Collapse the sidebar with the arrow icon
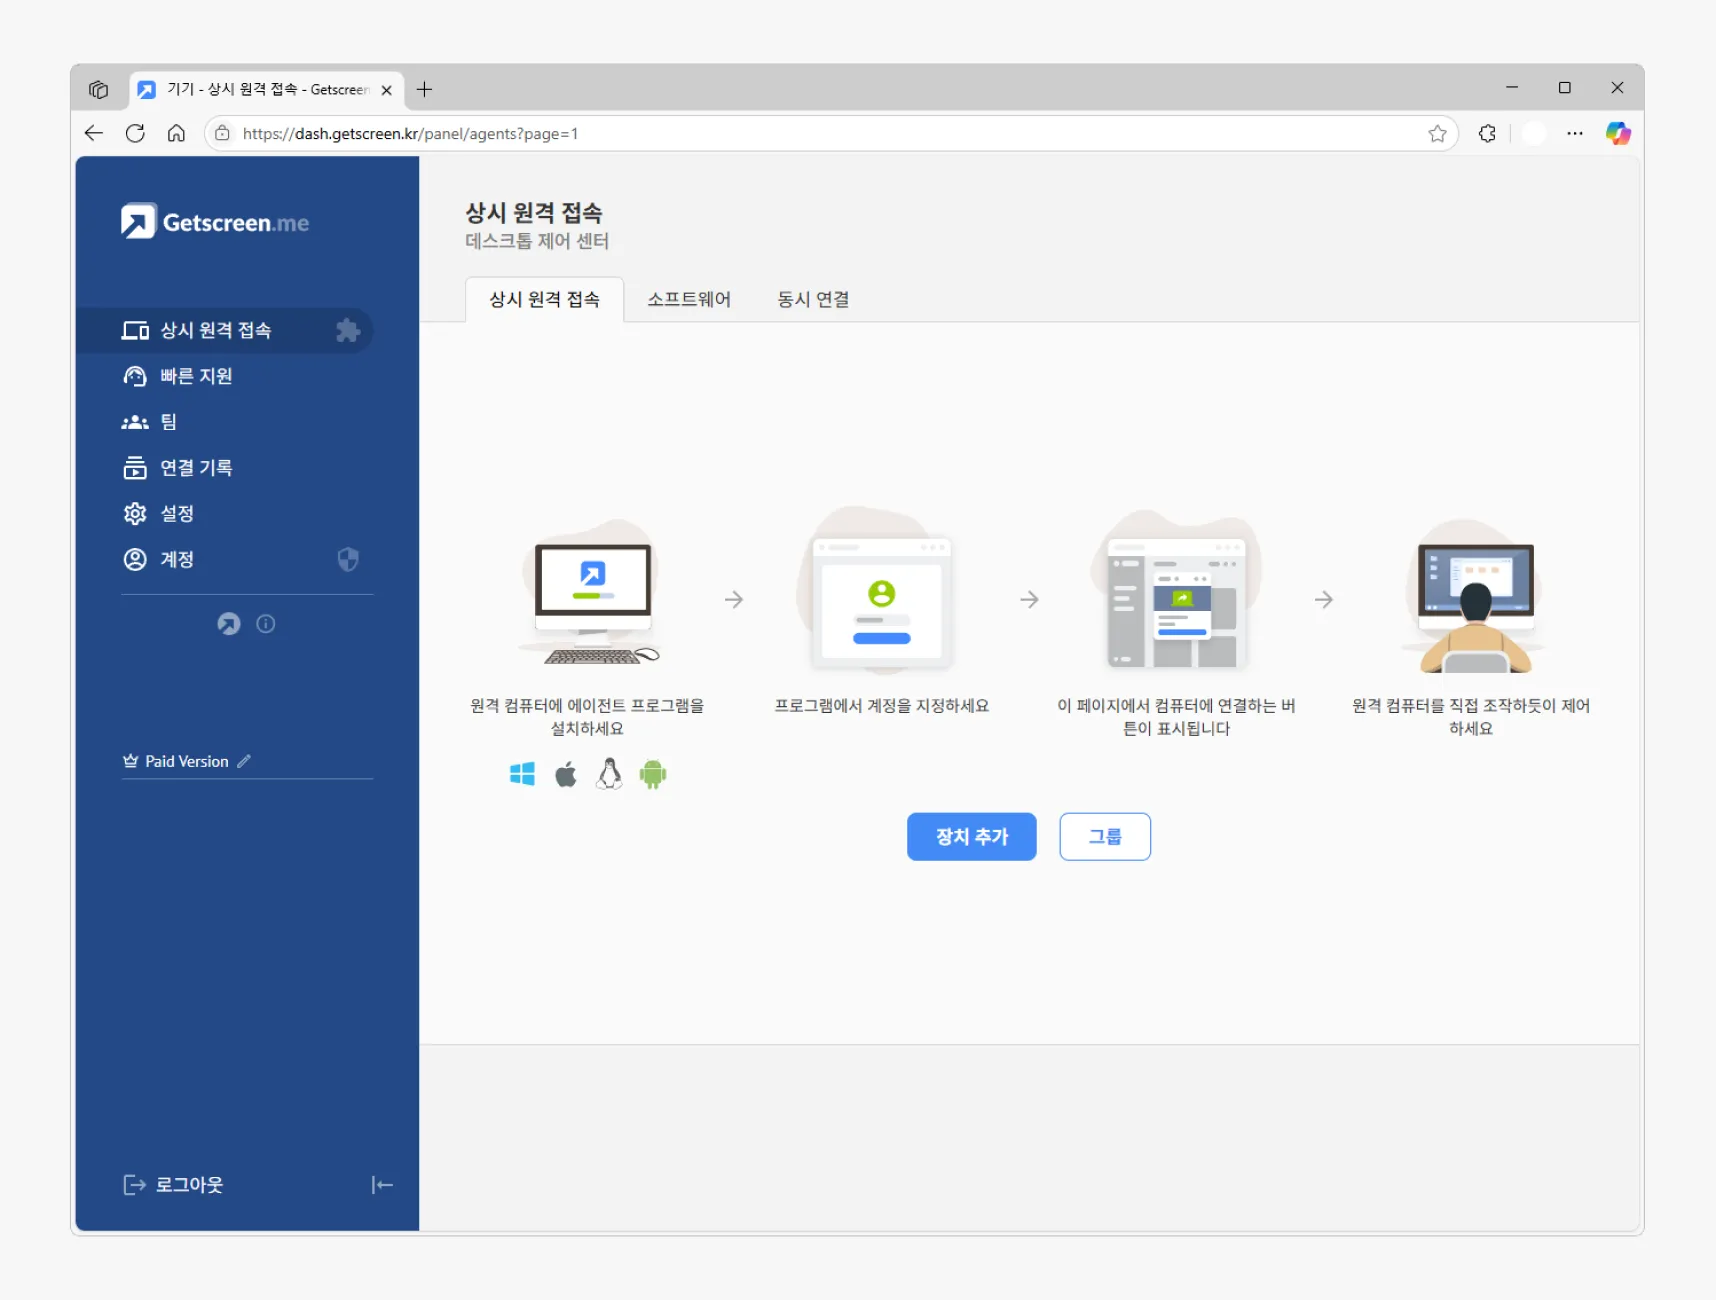This screenshot has width=1716, height=1300. (x=382, y=1185)
